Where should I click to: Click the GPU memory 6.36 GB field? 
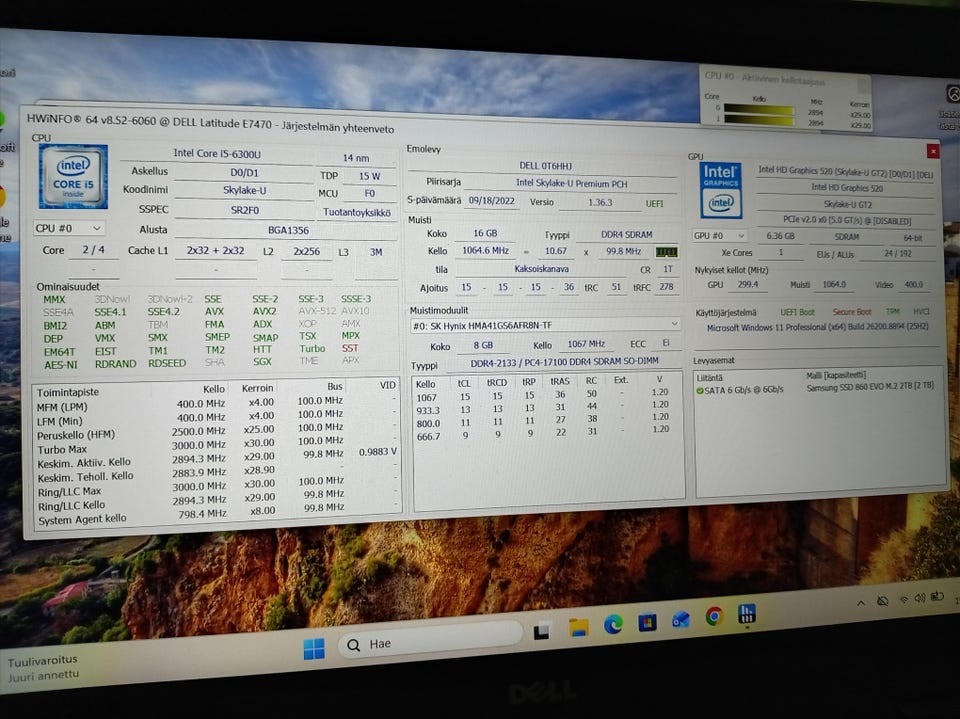click(x=780, y=236)
